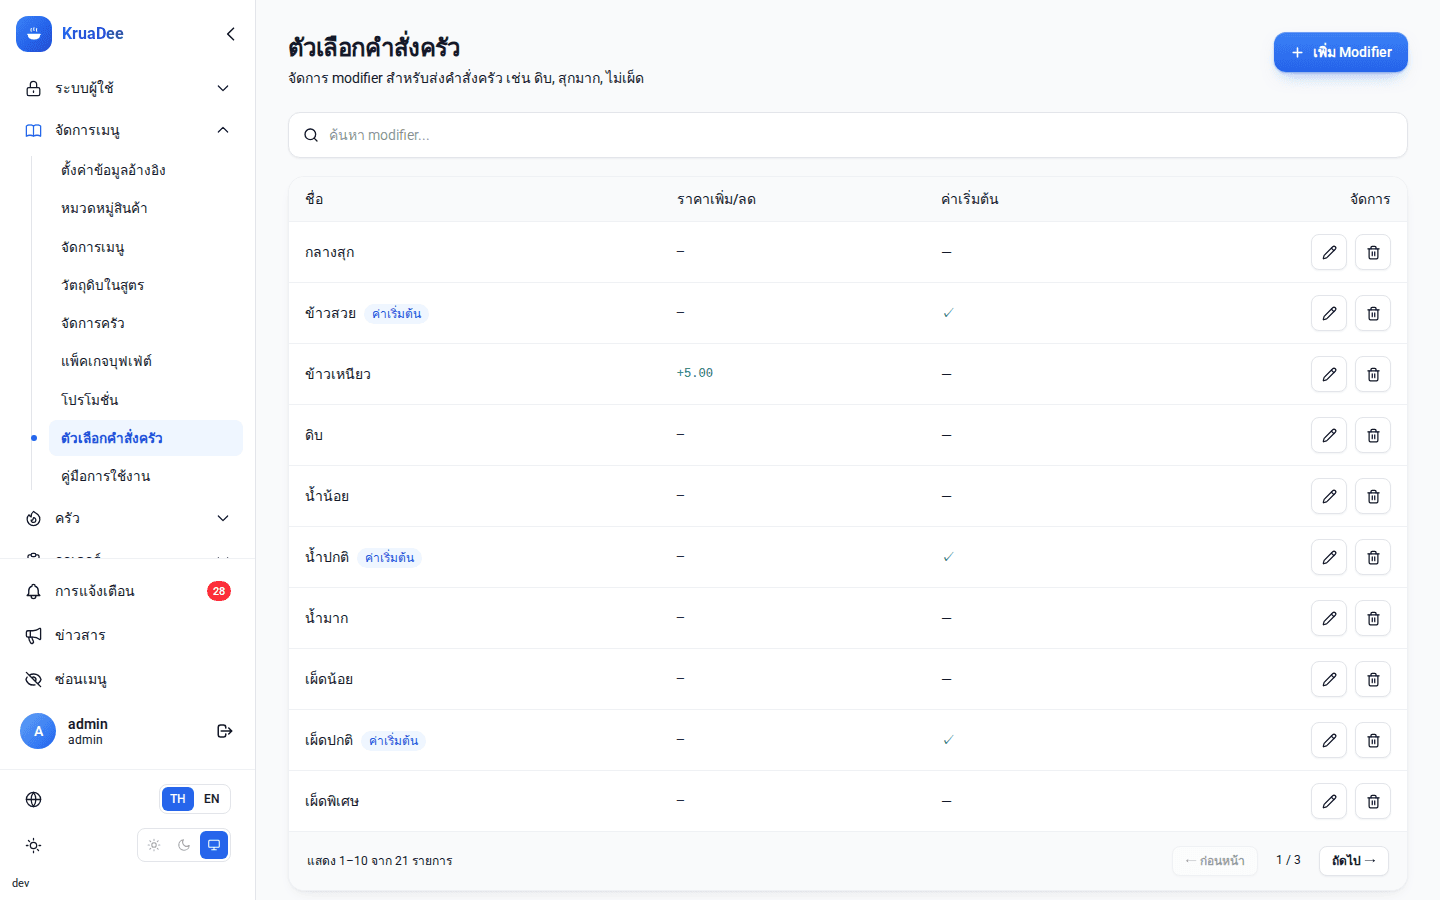Select the dark theme moon option
Image resolution: width=1440 pixels, height=900 pixels.
coord(184,845)
